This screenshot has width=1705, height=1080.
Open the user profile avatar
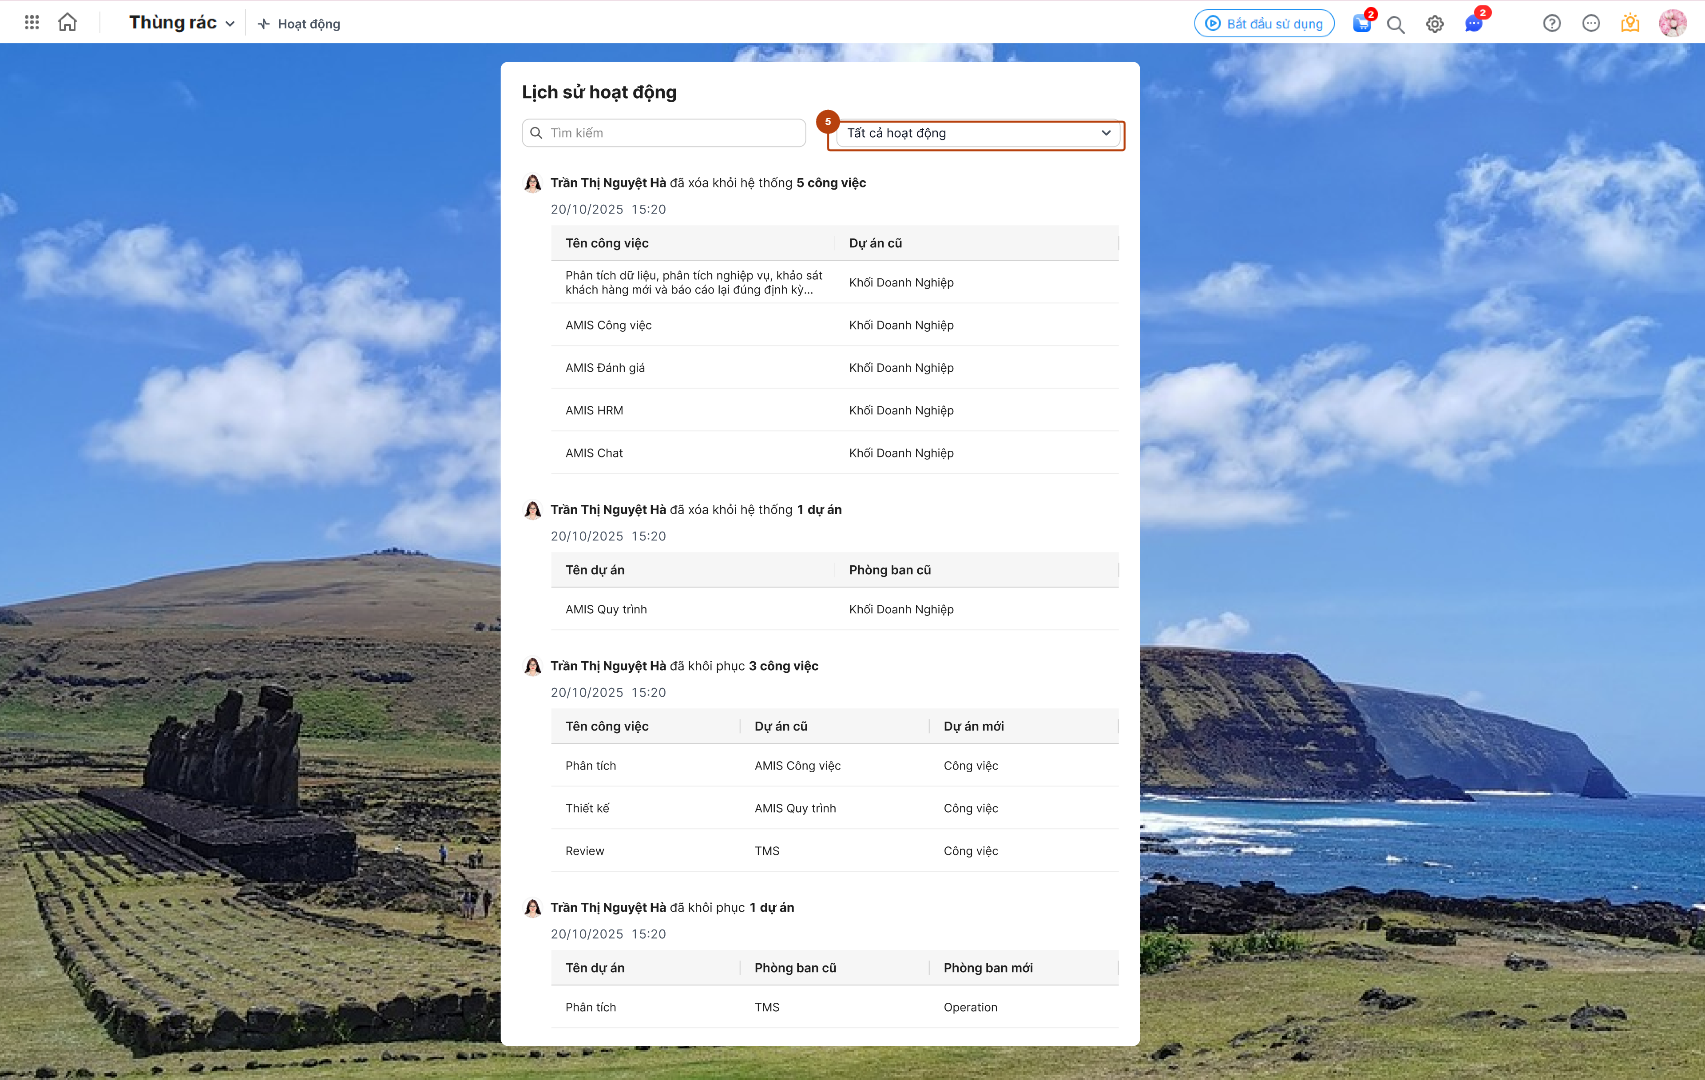point(1673,23)
